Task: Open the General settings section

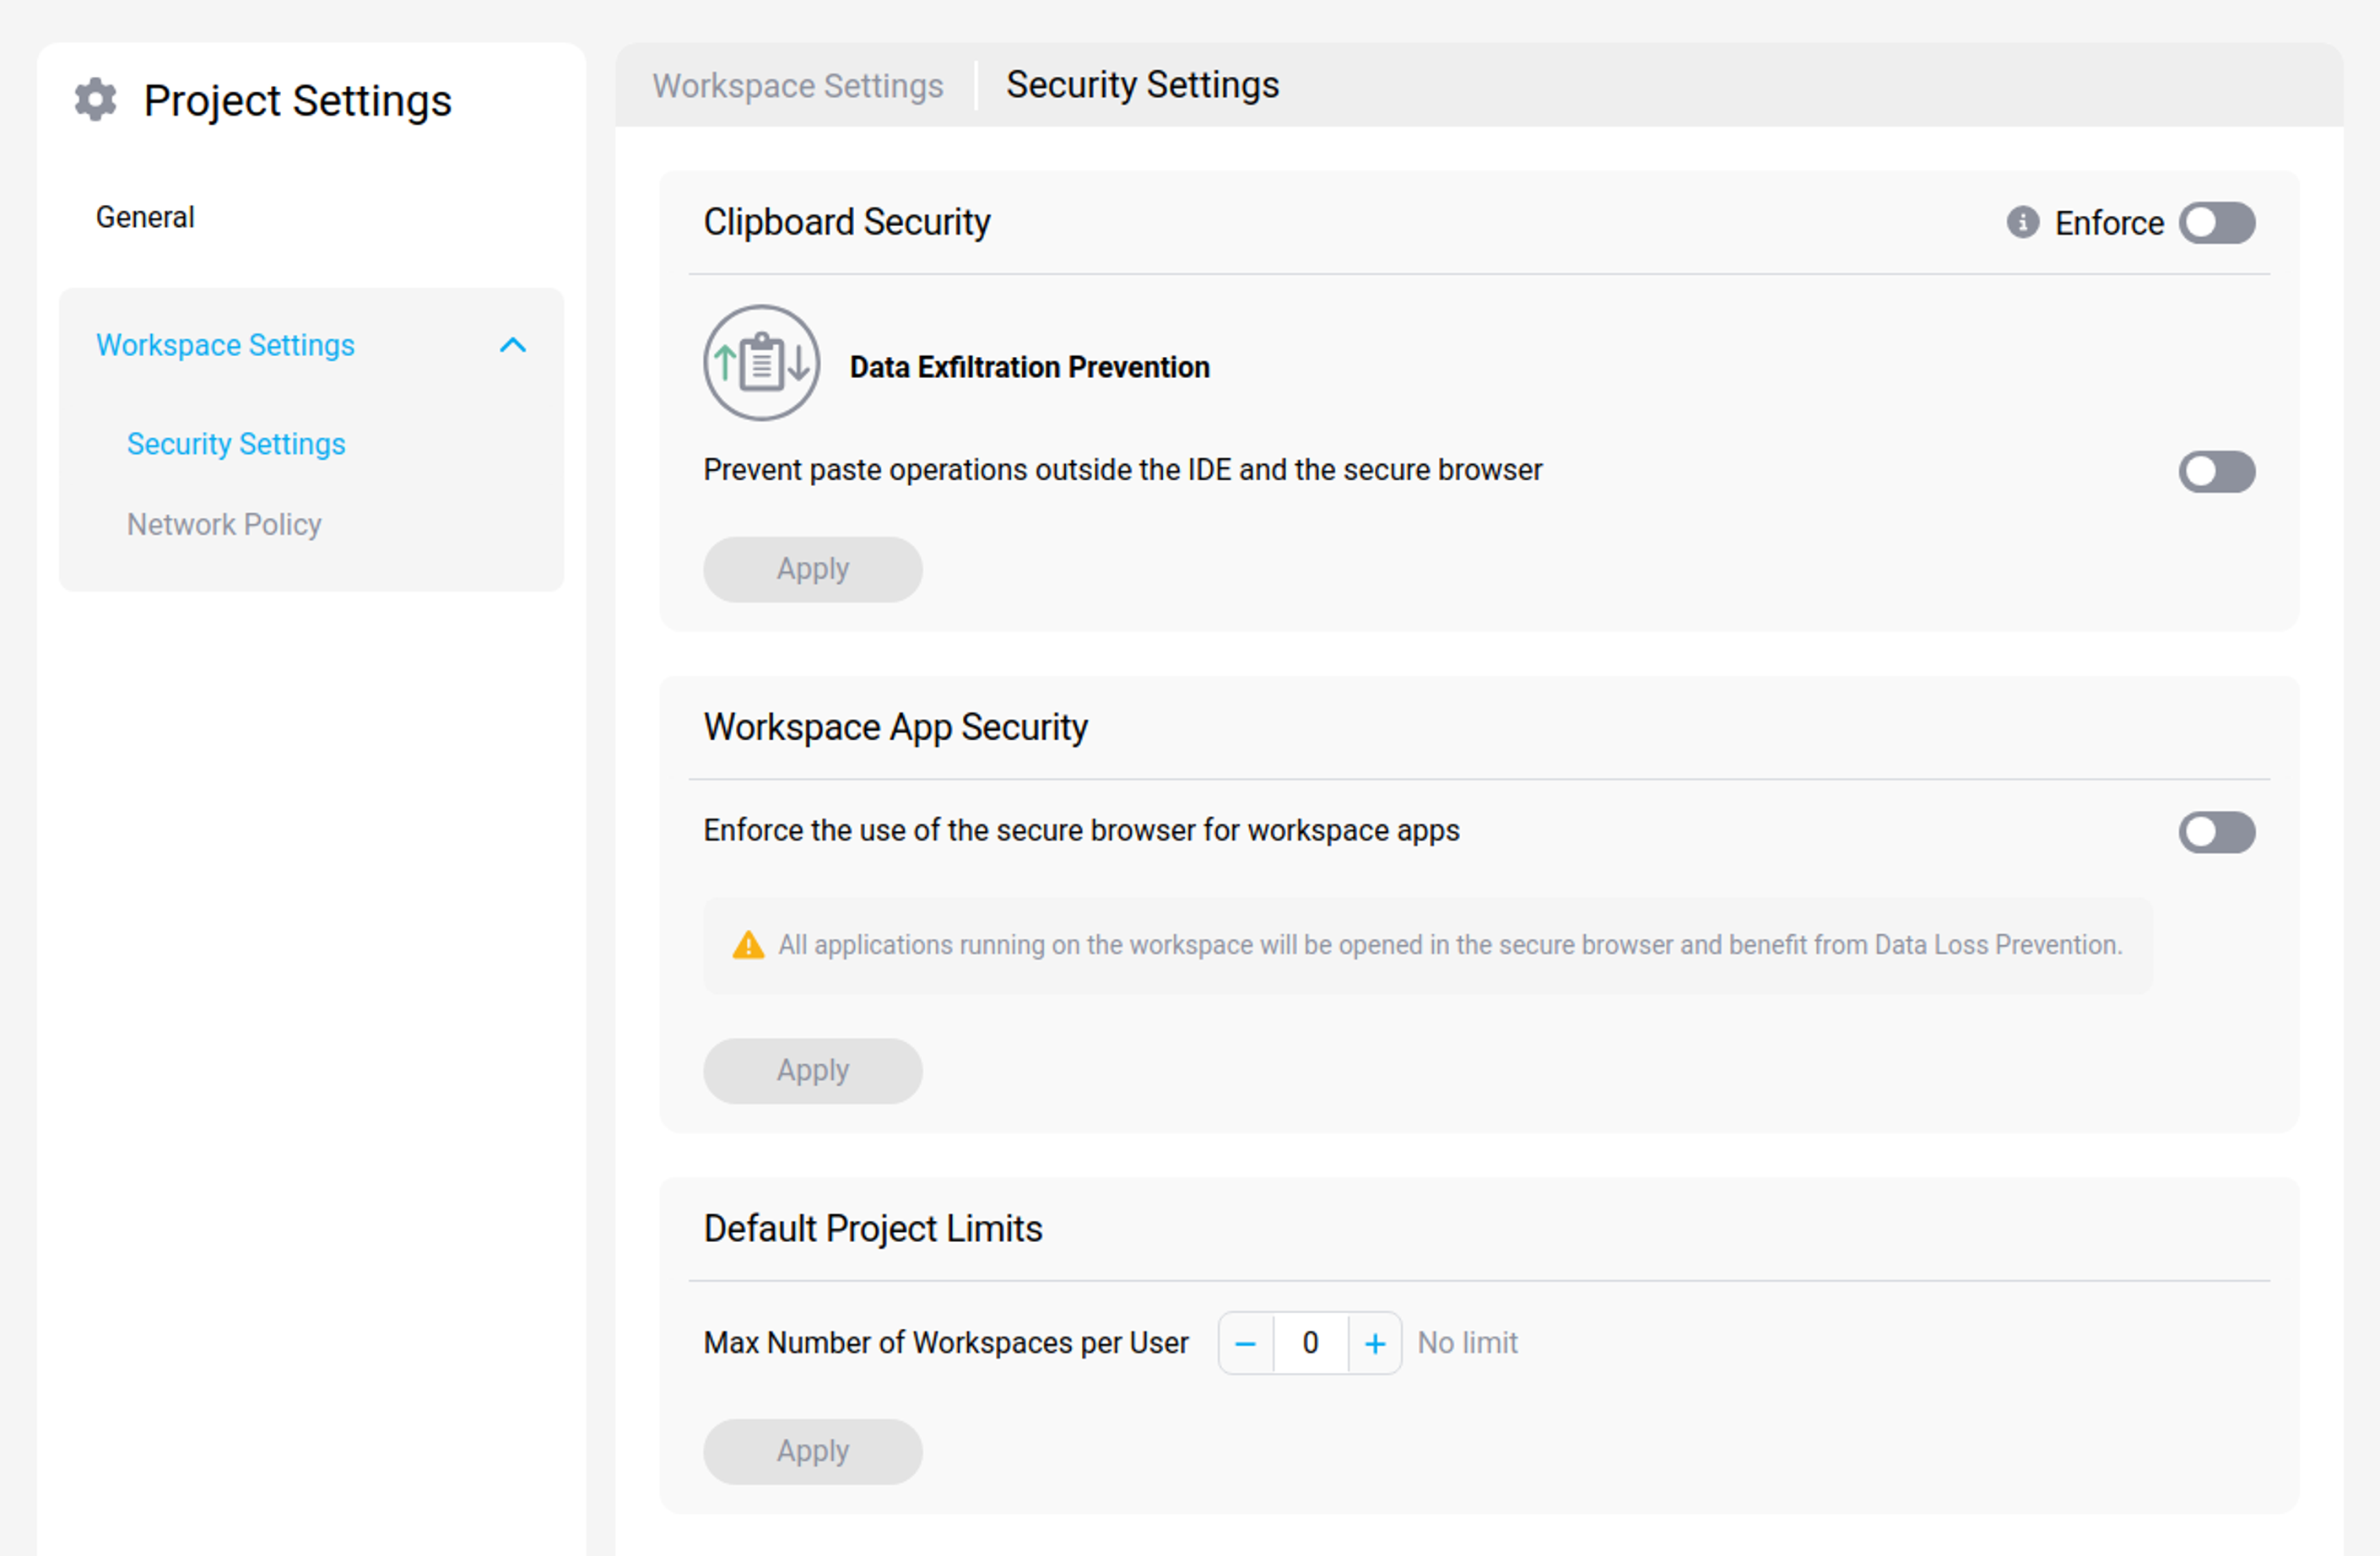Action: (x=145, y=217)
